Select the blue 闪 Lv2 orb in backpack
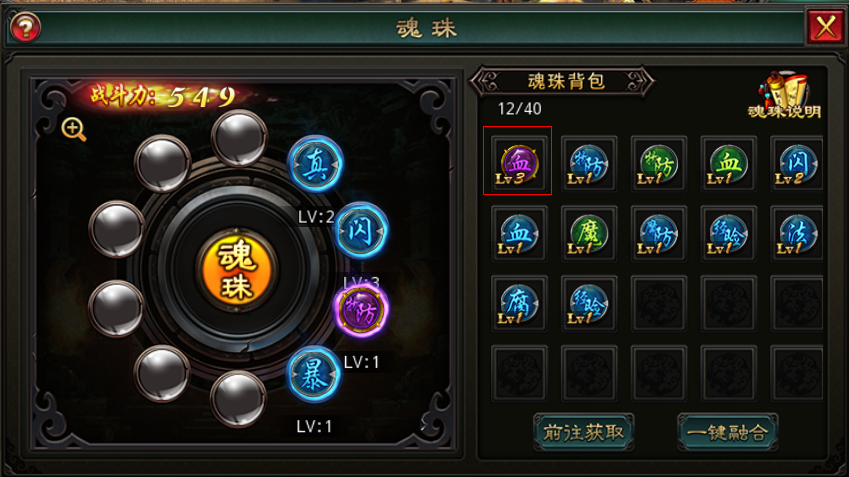Viewport: 849px width, 477px height. click(x=797, y=163)
